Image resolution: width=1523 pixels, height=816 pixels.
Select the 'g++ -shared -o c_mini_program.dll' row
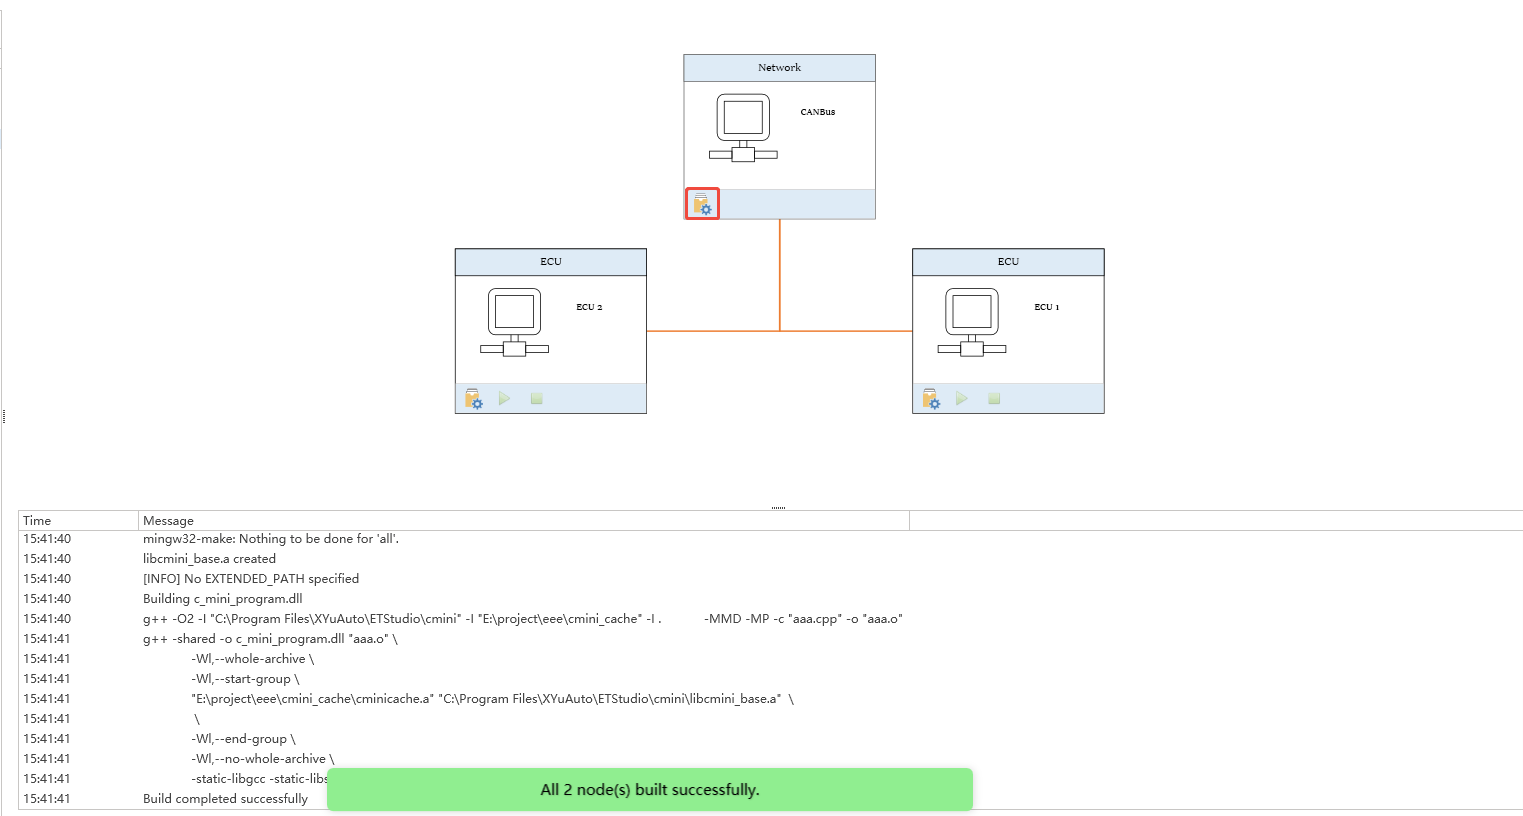click(x=770, y=639)
